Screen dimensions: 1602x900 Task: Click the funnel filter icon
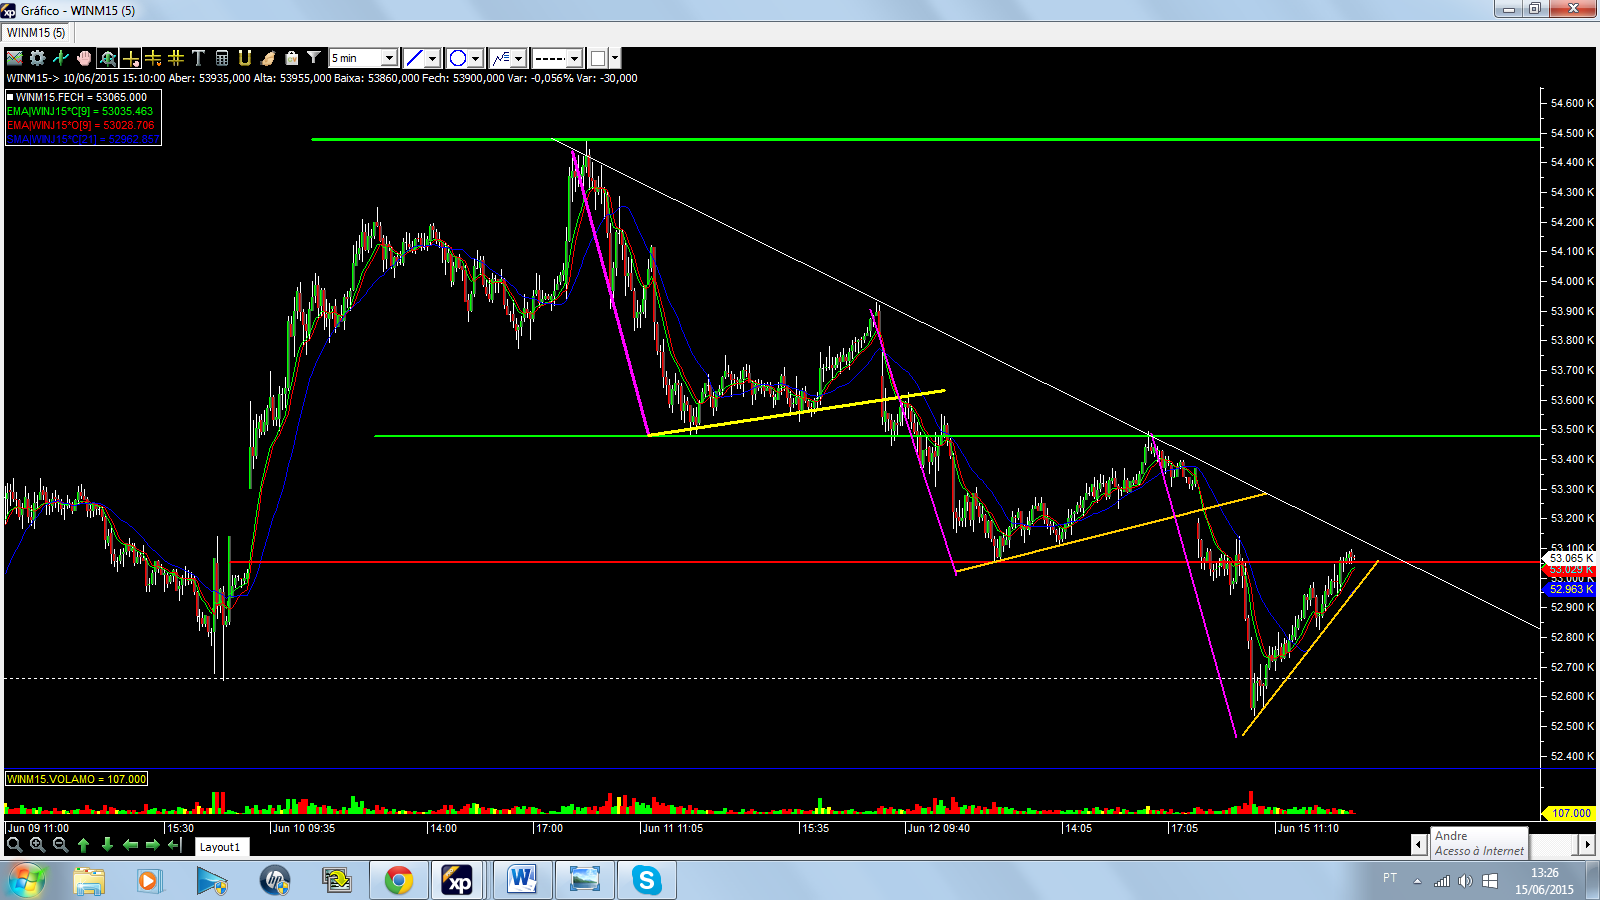314,58
